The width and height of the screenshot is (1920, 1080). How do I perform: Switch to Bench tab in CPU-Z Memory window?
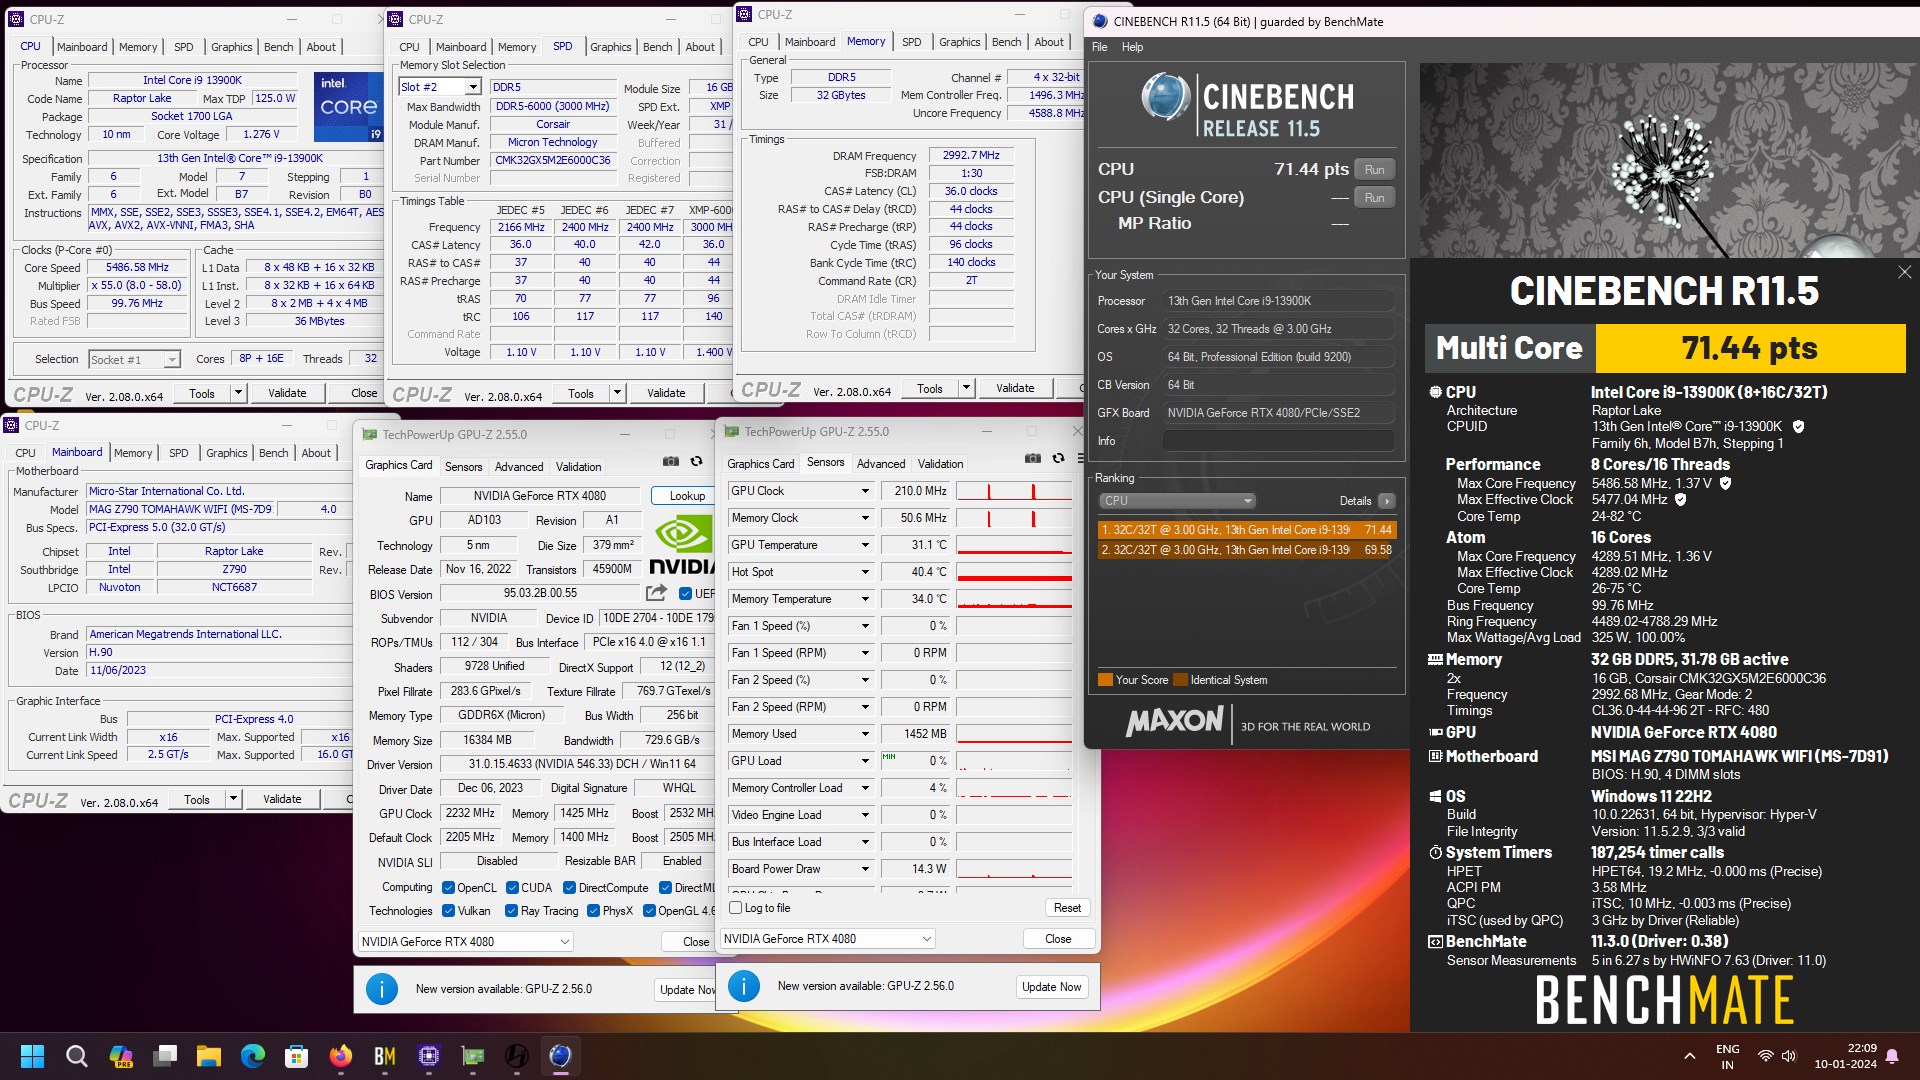1006,42
